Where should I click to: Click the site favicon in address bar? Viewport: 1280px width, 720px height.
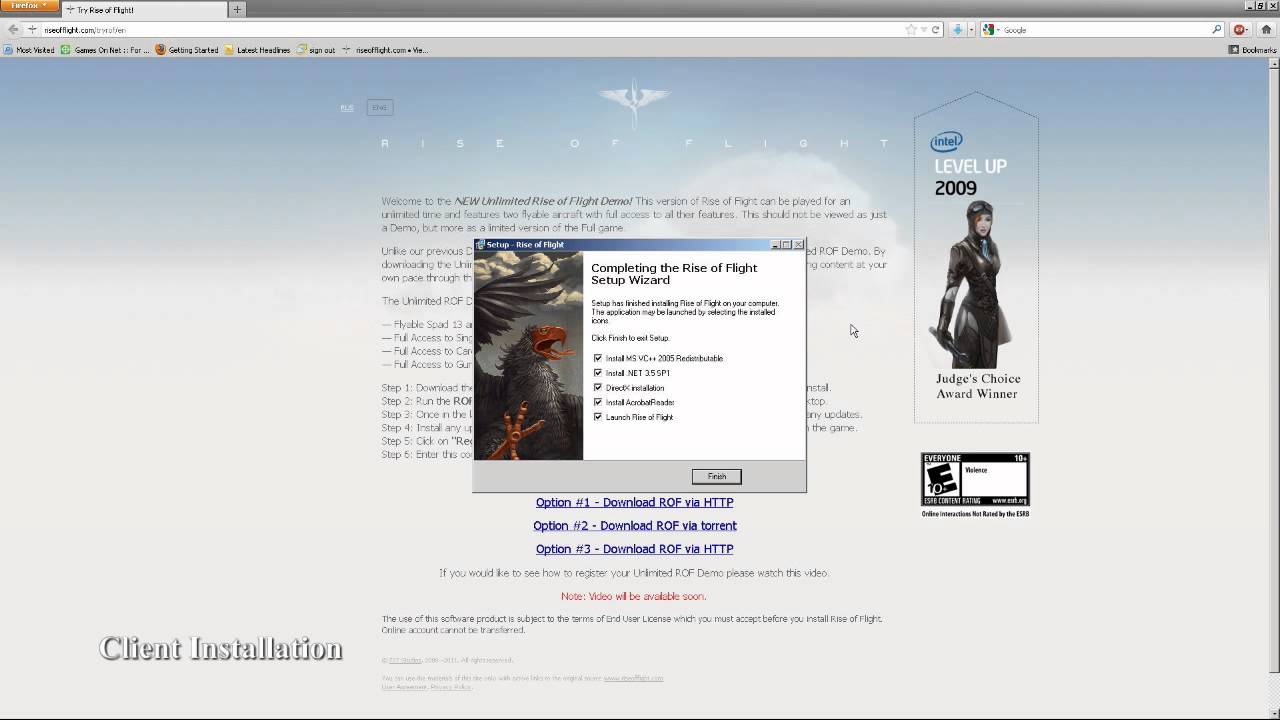(32, 30)
